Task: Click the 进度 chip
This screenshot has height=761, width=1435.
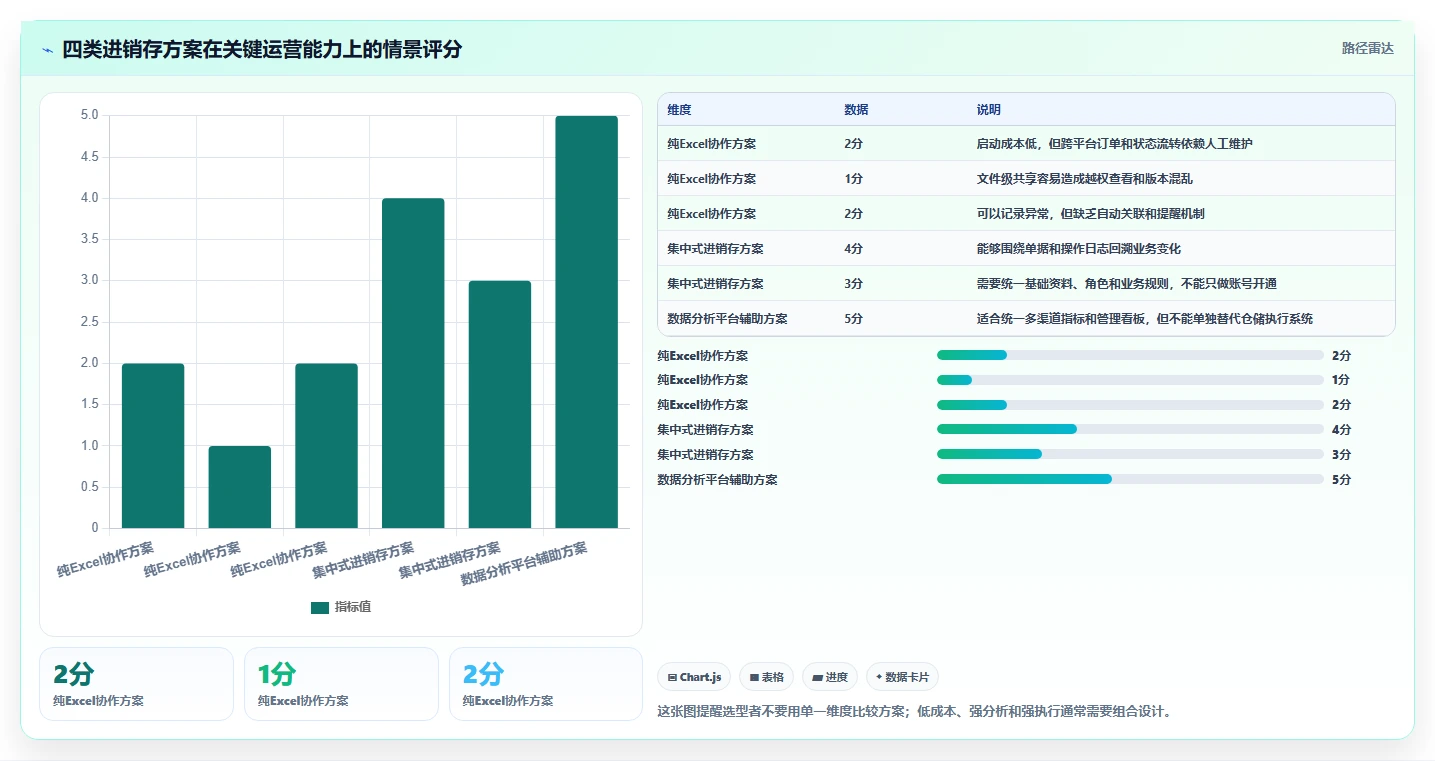Action: (x=830, y=677)
